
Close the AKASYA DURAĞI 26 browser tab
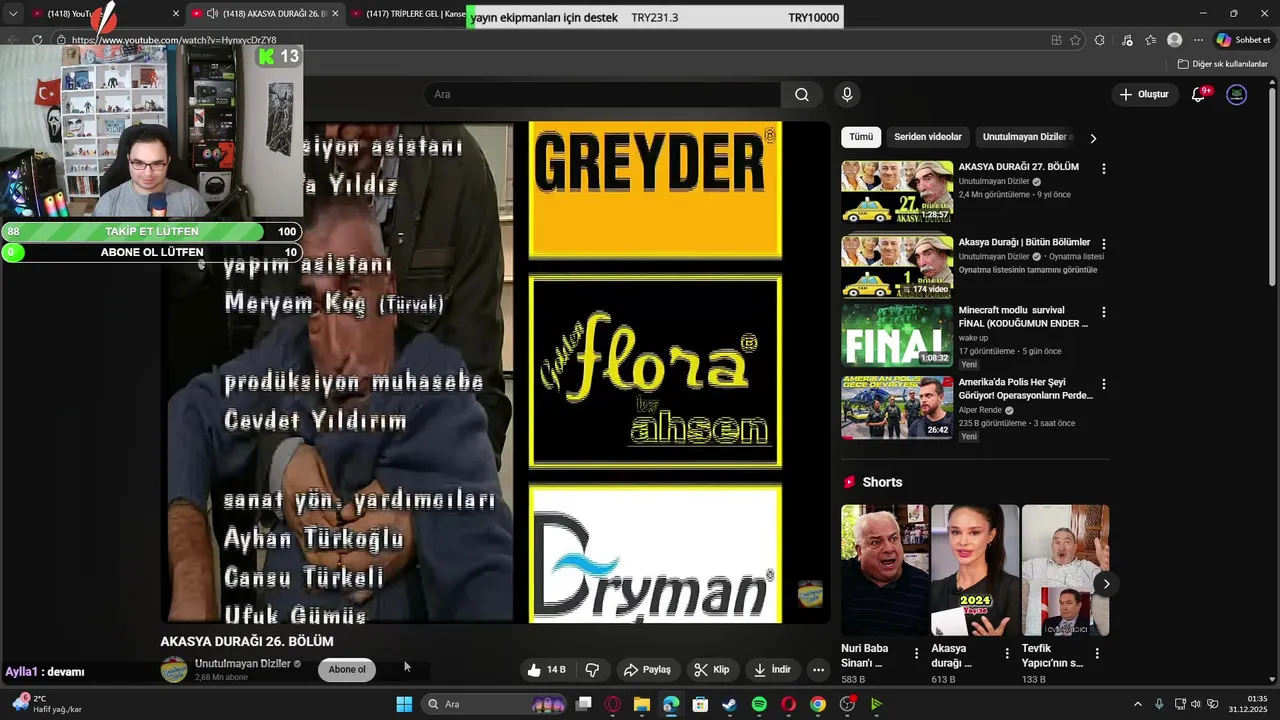coord(335,14)
